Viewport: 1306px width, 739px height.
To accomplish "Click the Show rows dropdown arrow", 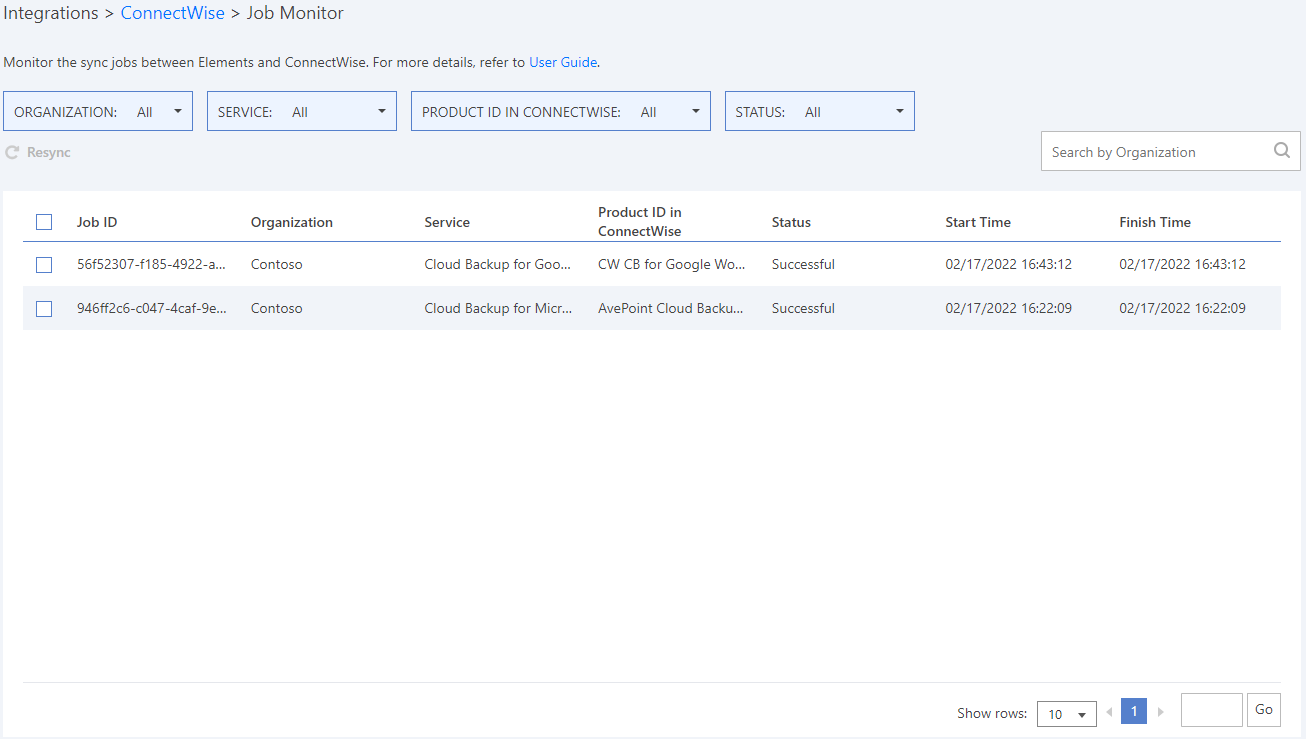I will click(1081, 713).
